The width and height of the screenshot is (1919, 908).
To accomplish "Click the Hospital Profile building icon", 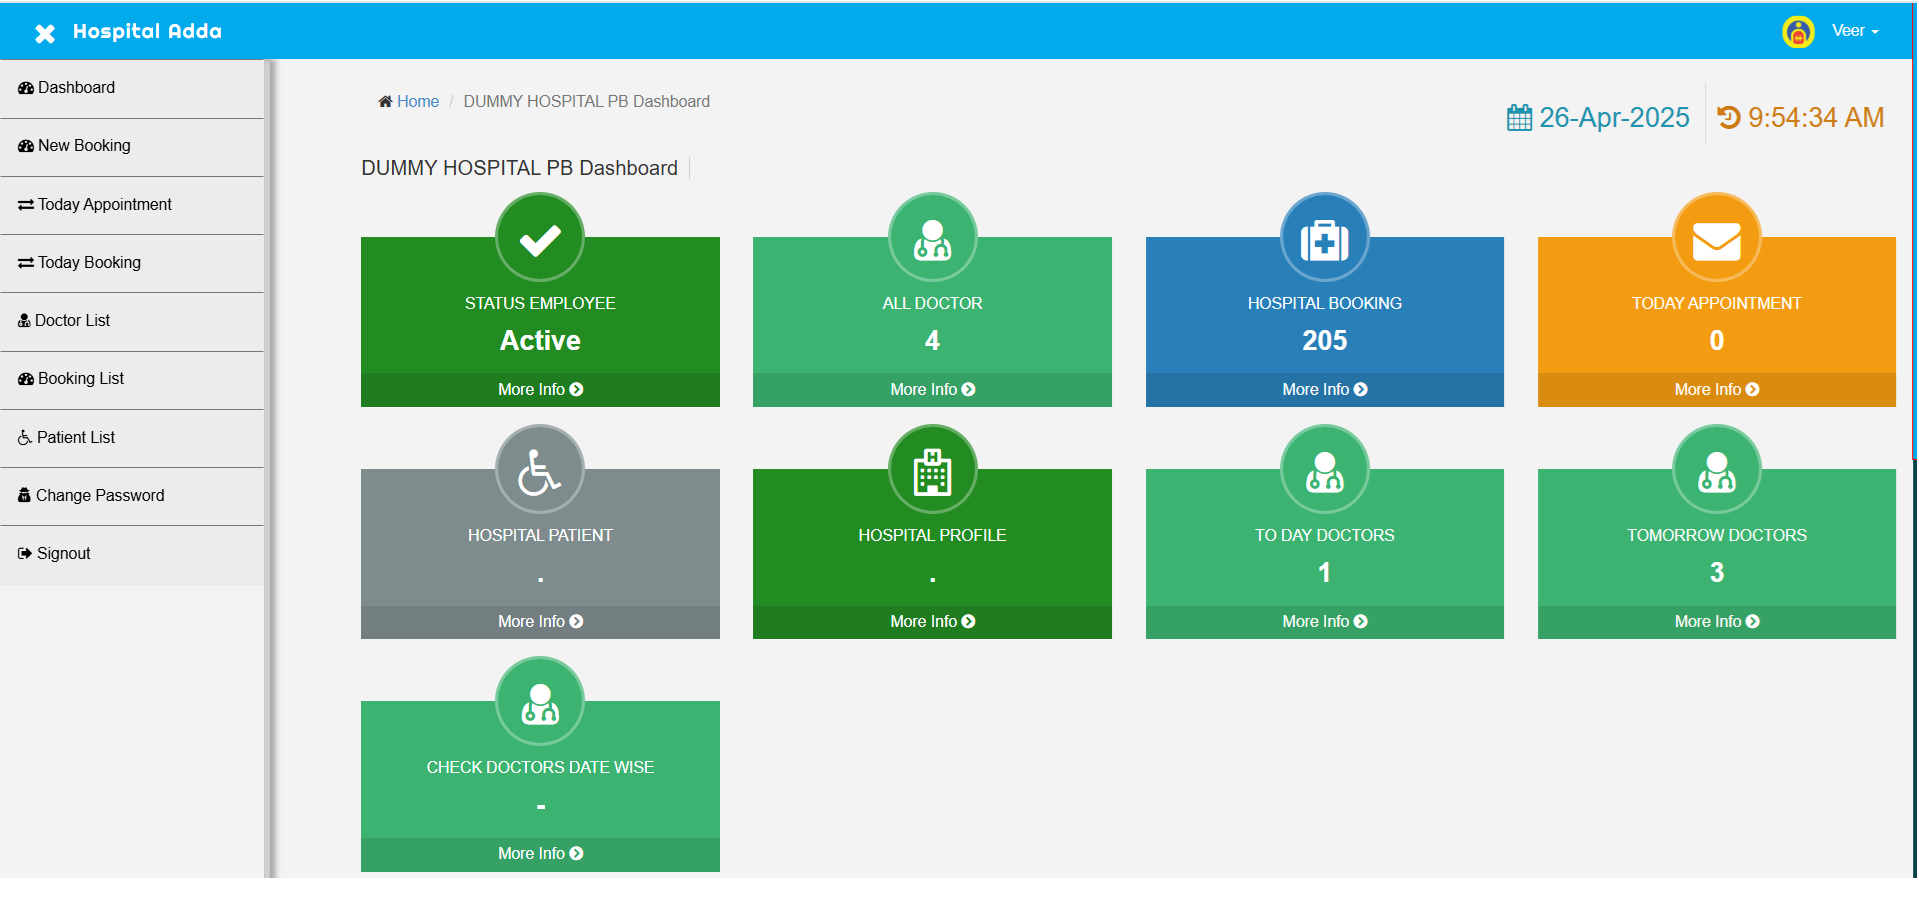I will [x=932, y=470].
